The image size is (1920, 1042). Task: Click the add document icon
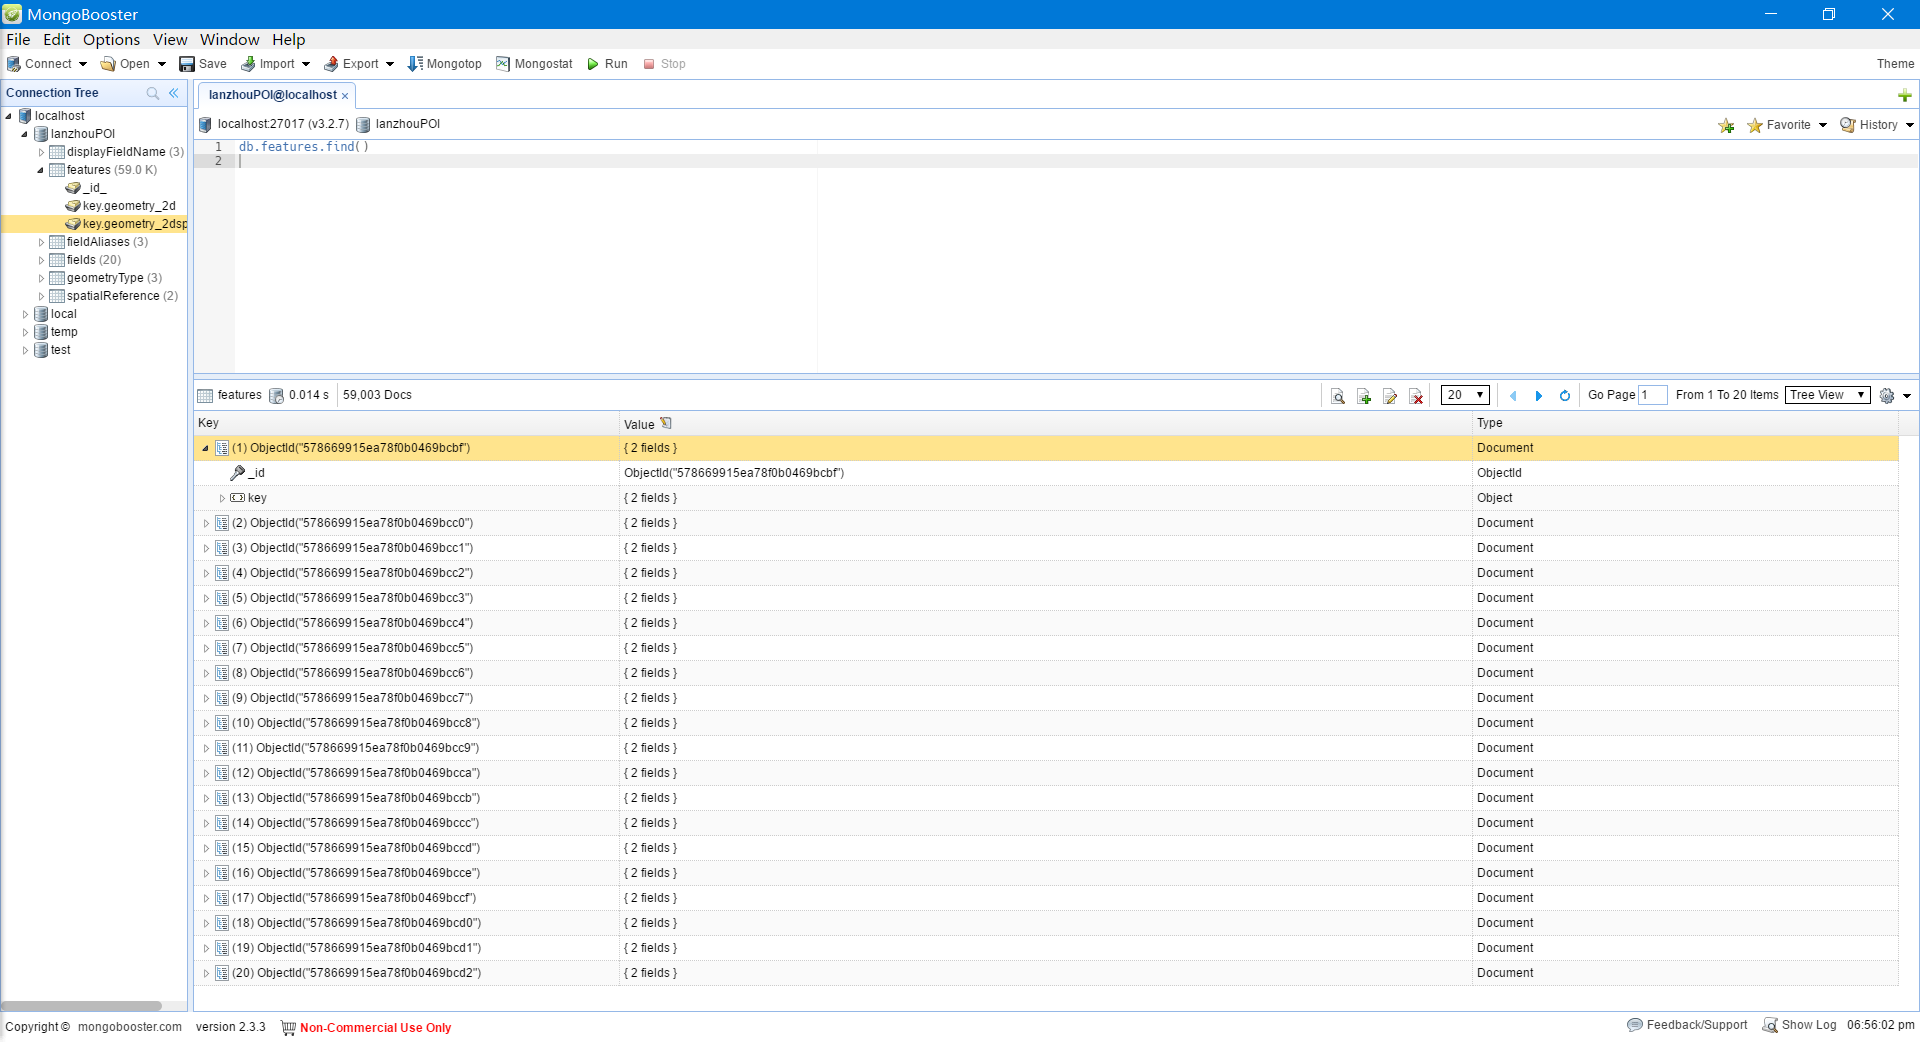1364,396
